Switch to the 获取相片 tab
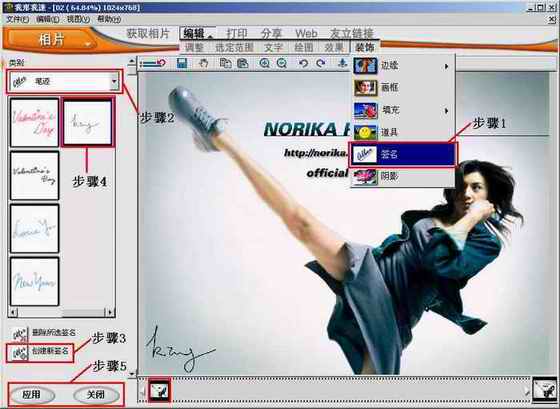 coord(148,33)
